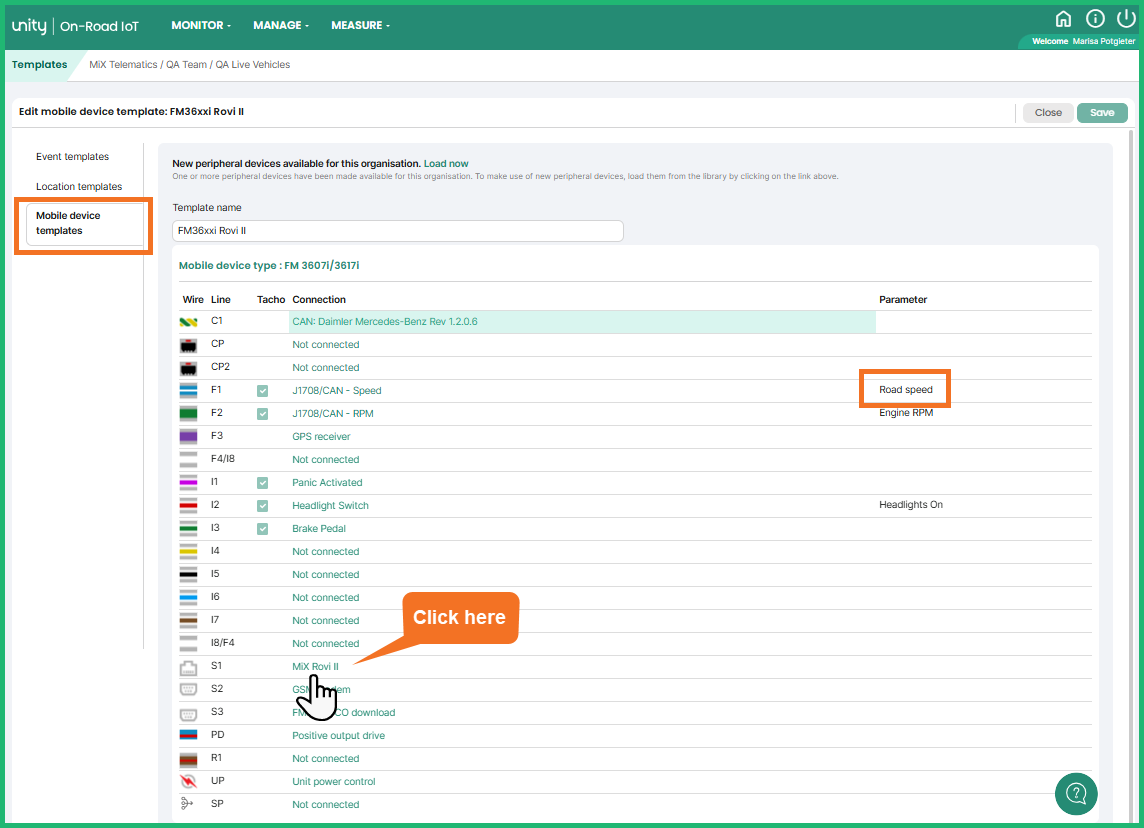Click the I2 red wire icon
Viewport: 1144px width, 828px height.
pos(188,505)
